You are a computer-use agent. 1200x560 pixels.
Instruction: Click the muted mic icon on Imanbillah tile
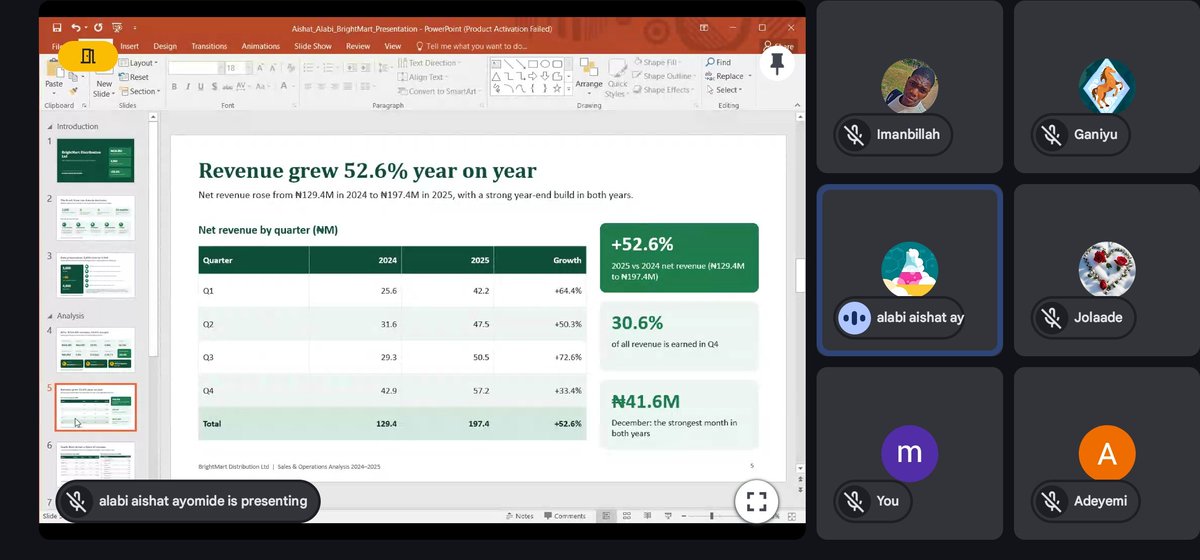point(853,134)
